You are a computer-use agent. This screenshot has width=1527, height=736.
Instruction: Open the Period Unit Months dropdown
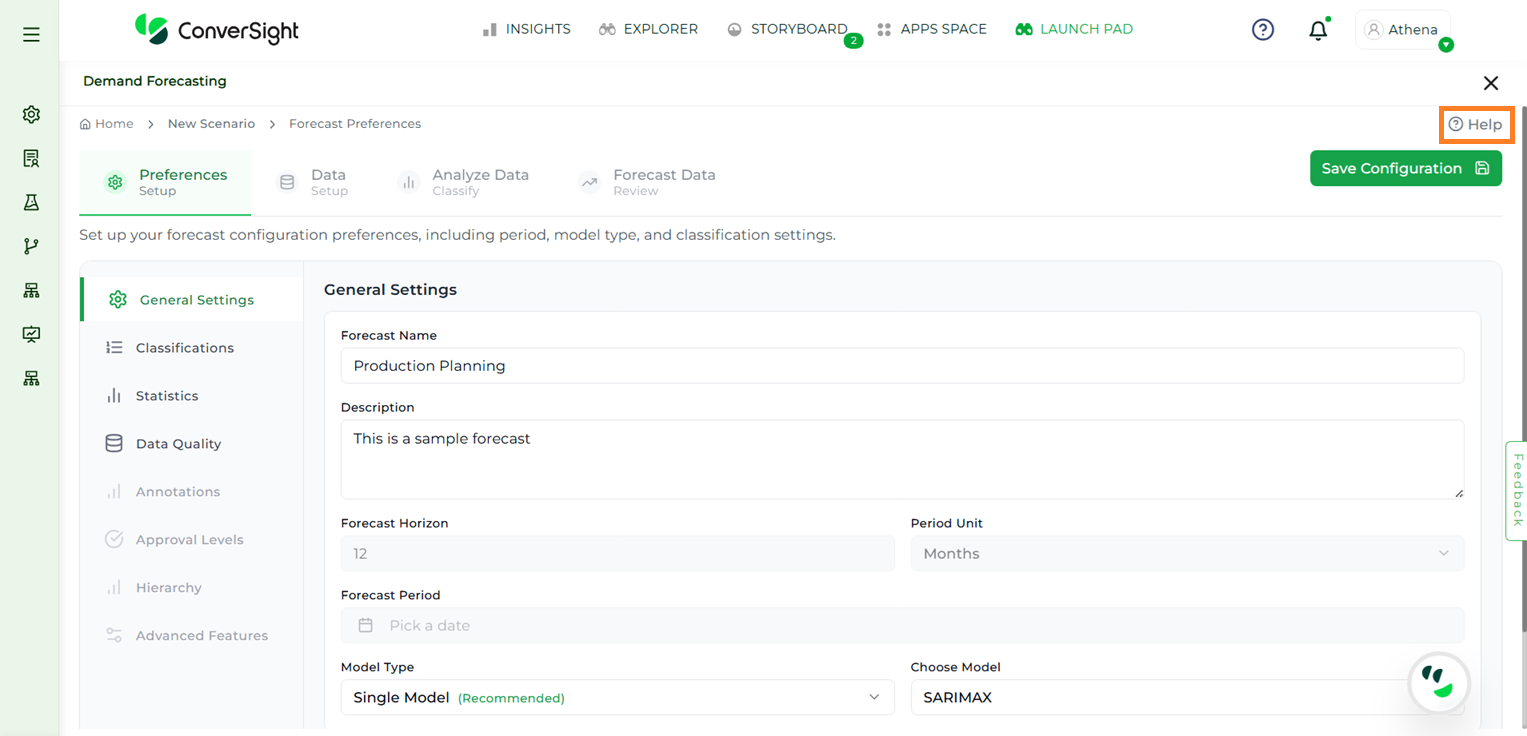pyautogui.click(x=1186, y=553)
